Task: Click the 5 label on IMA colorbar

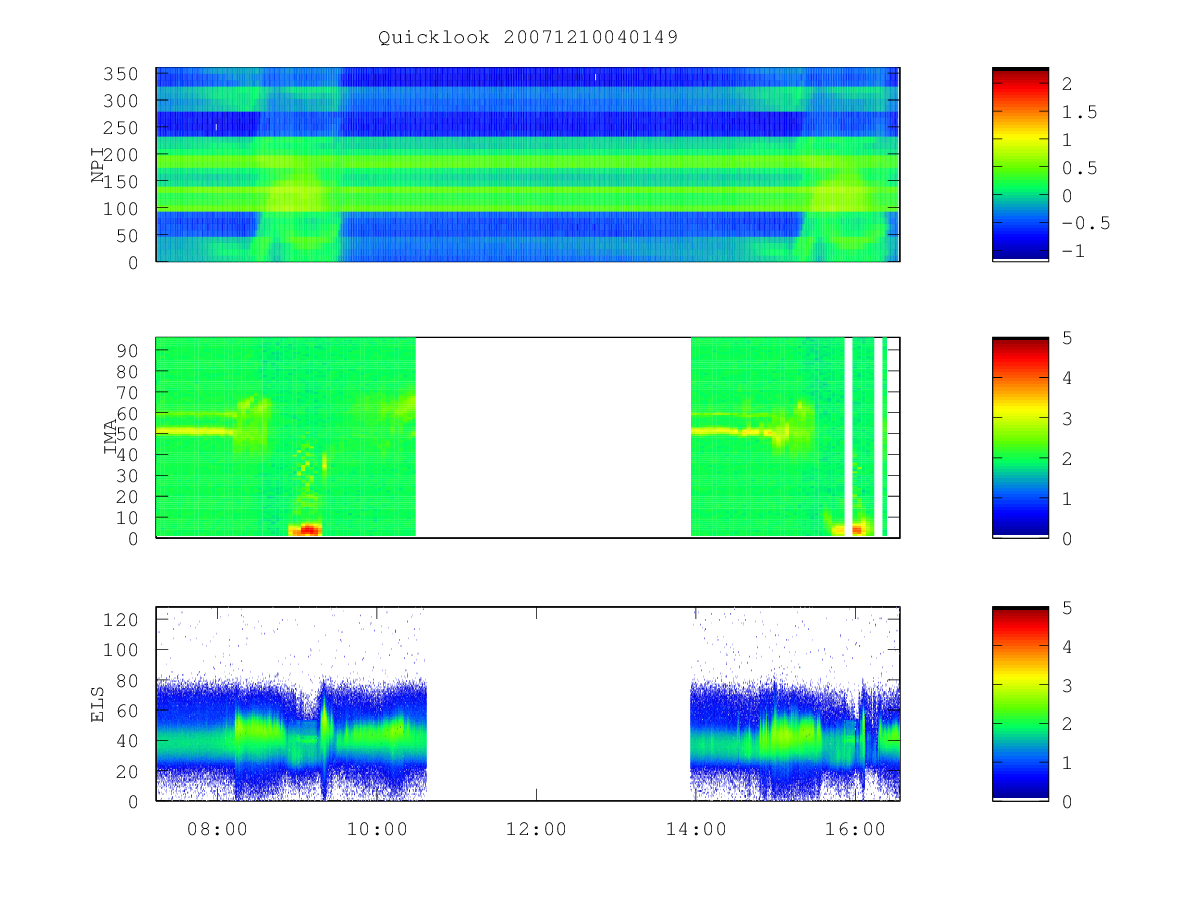Action: click(x=1067, y=338)
